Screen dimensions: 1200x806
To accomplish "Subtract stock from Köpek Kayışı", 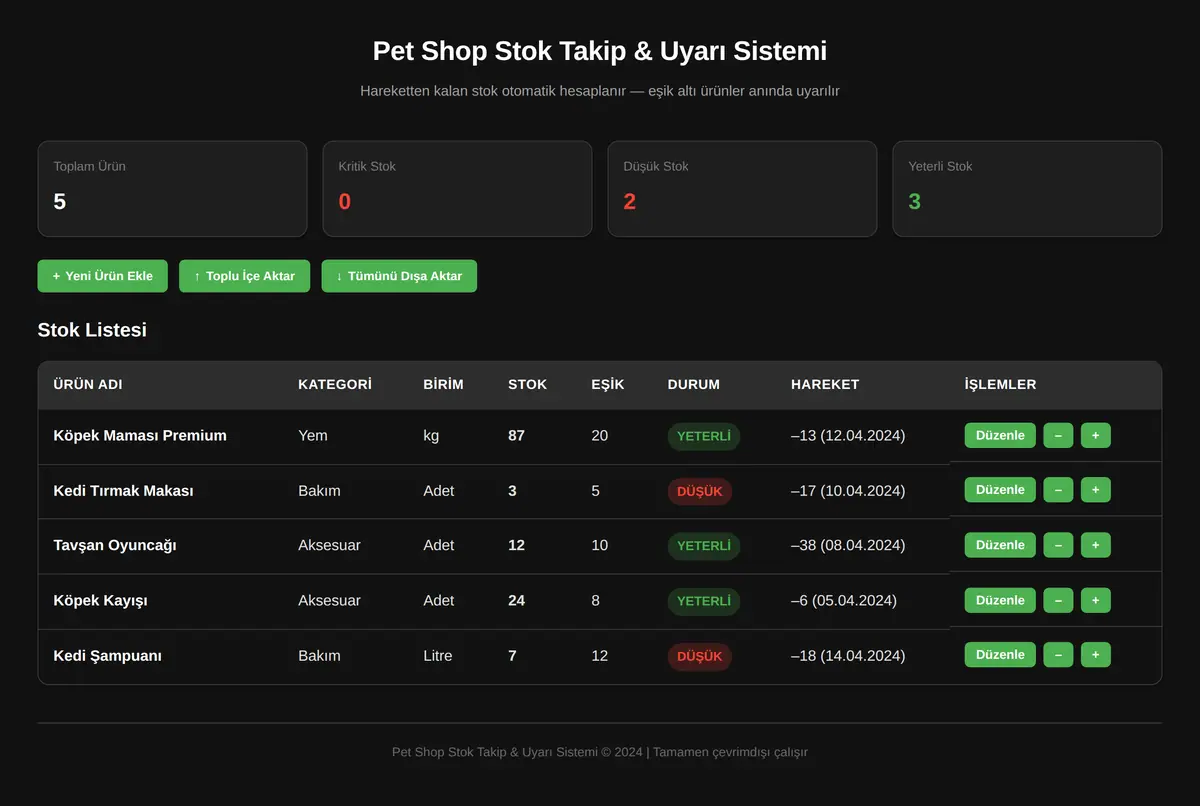I will (1058, 600).
